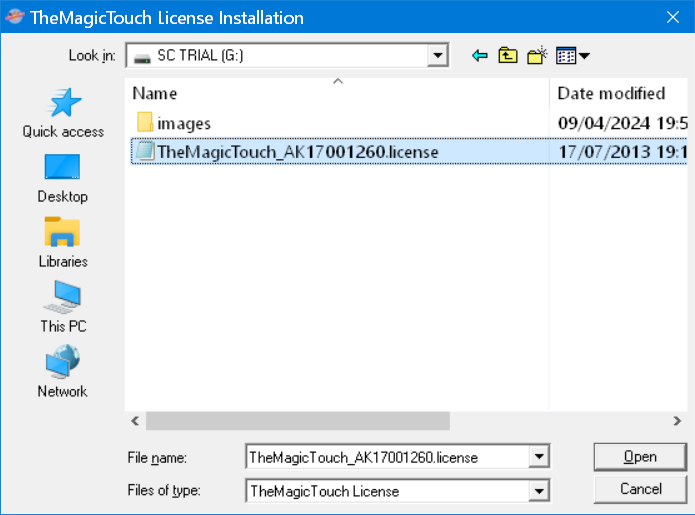
Task: Click the 09/04/2024 date of images
Action: click(622, 123)
